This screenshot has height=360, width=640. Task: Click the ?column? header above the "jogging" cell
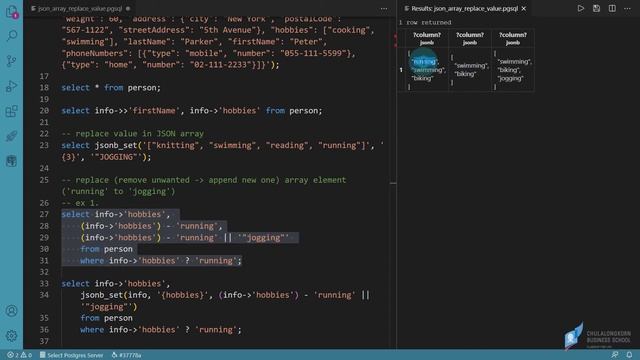coord(513,38)
